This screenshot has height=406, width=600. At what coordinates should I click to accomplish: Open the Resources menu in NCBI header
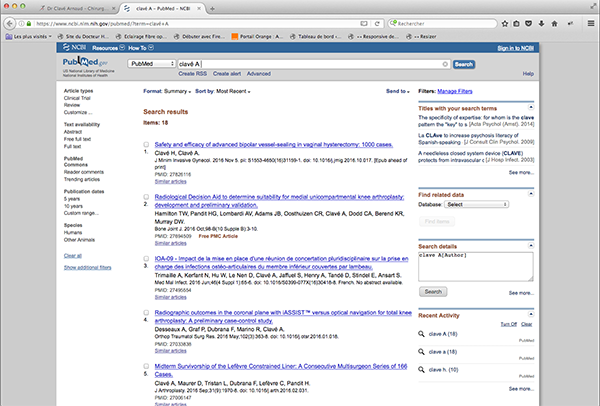coord(108,48)
